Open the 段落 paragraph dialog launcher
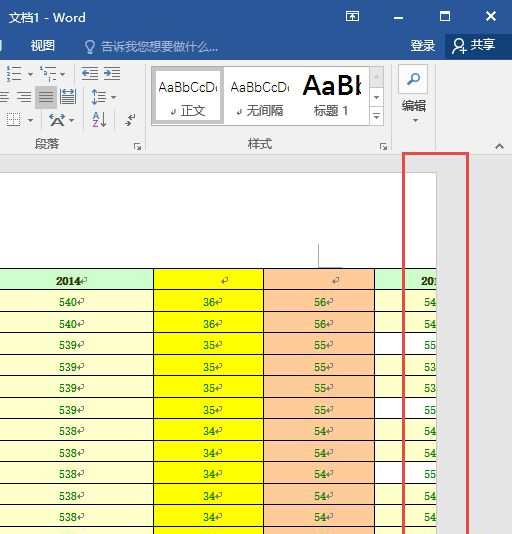Image resolution: width=512 pixels, height=534 pixels. (x=137, y=146)
